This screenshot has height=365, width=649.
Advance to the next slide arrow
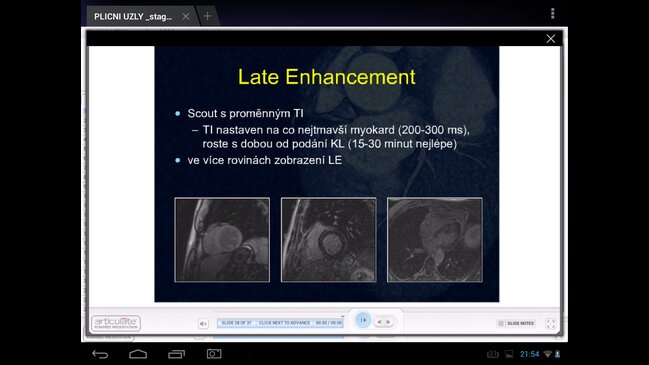[389, 322]
